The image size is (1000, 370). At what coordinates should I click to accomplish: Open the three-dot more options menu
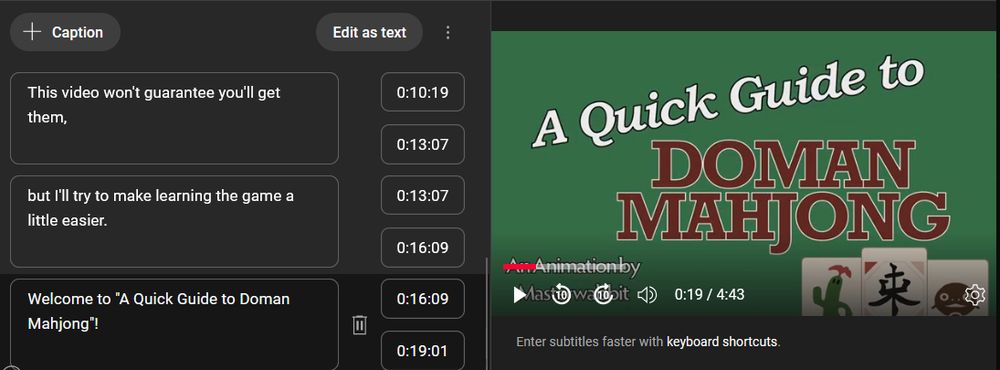448,33
